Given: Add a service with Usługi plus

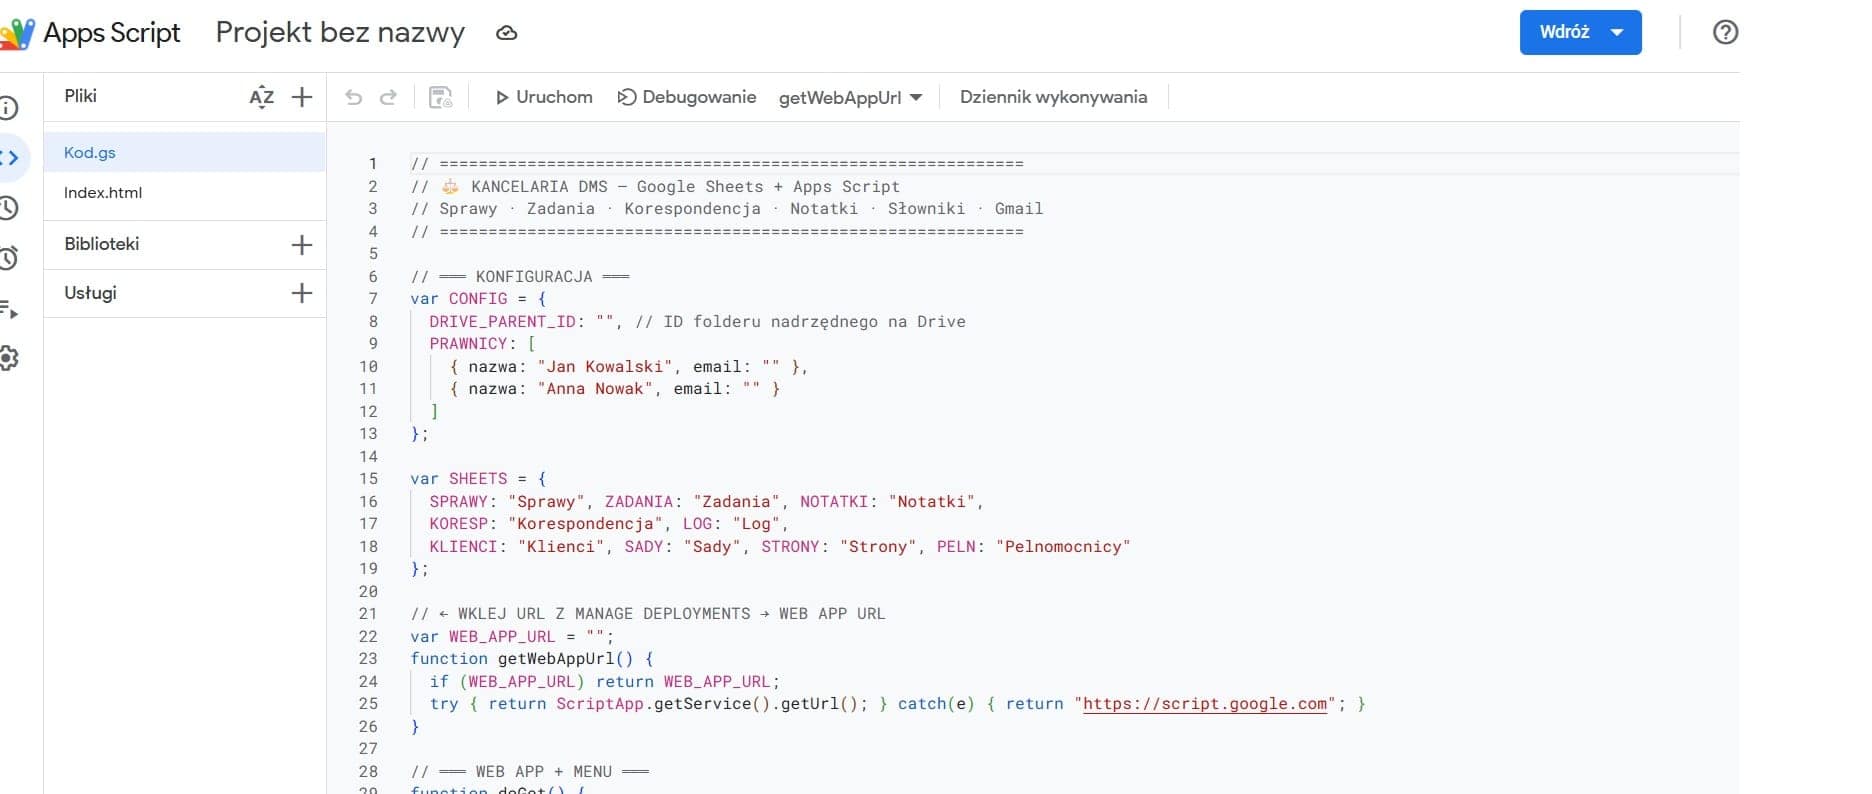Looking at the screenshot, I should (301, 293).
